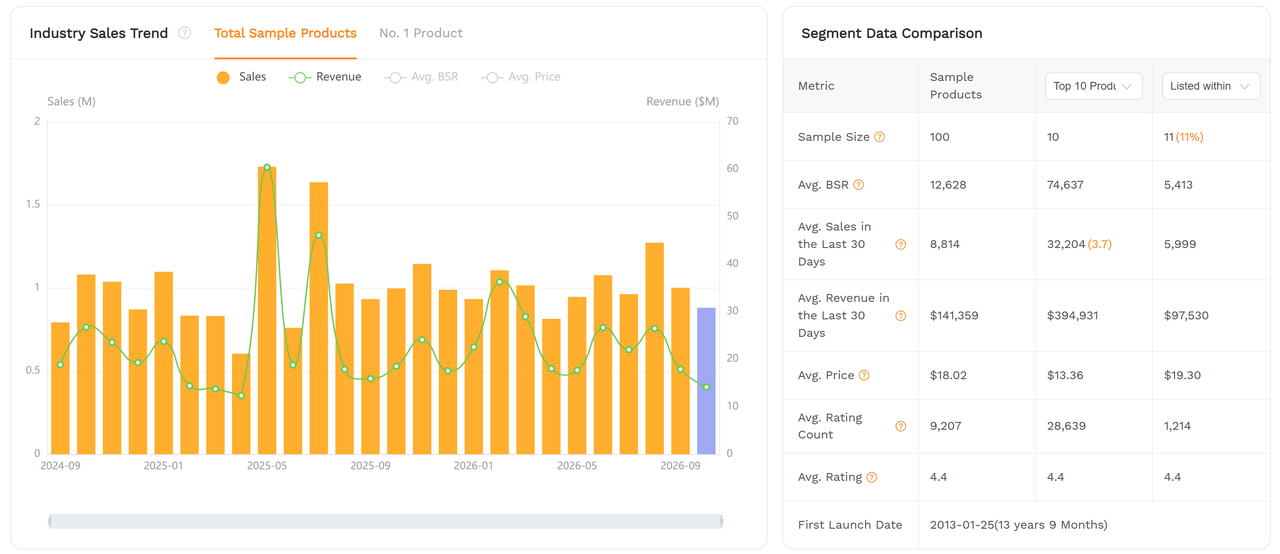The image size is (1280, 554).
Task: Click average price value $19.30
Action: pyautogui.click(x=1183, y=376)
